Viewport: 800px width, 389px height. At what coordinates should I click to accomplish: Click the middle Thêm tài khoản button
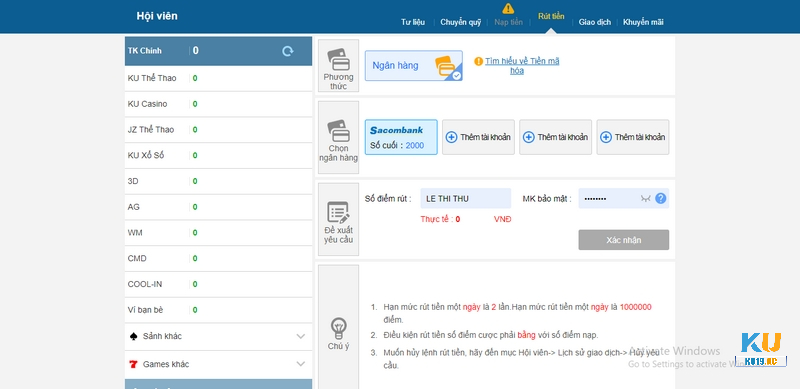click(x=556, y=137)
